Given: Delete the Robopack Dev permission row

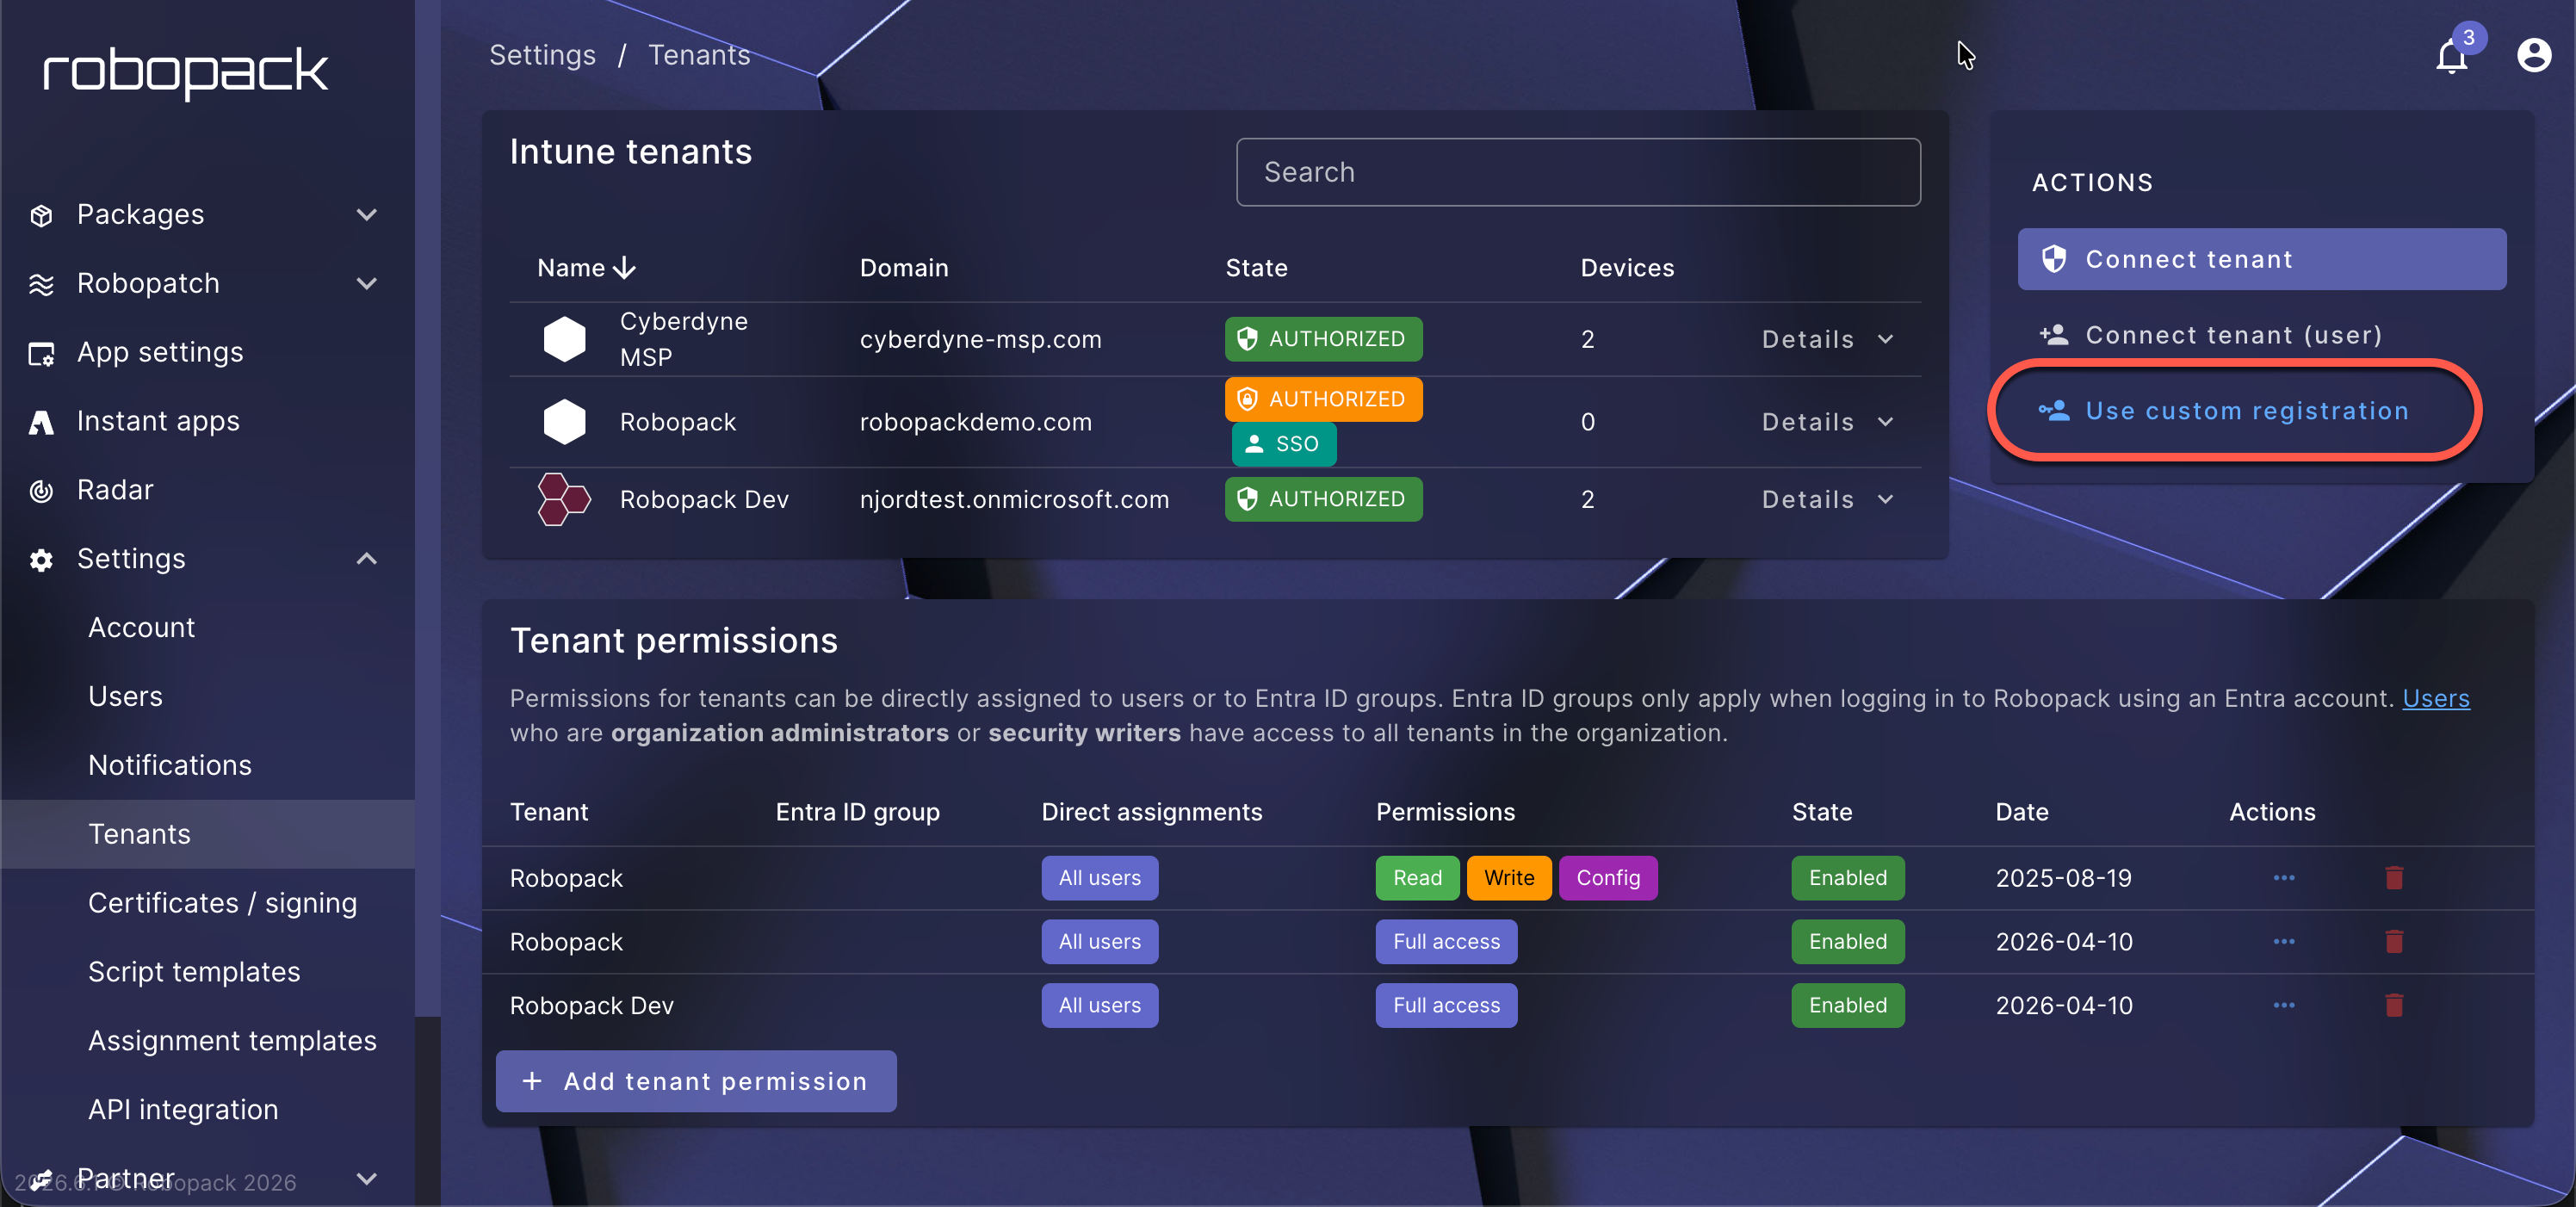Looking at the screenshot, I should 2393,1005.
